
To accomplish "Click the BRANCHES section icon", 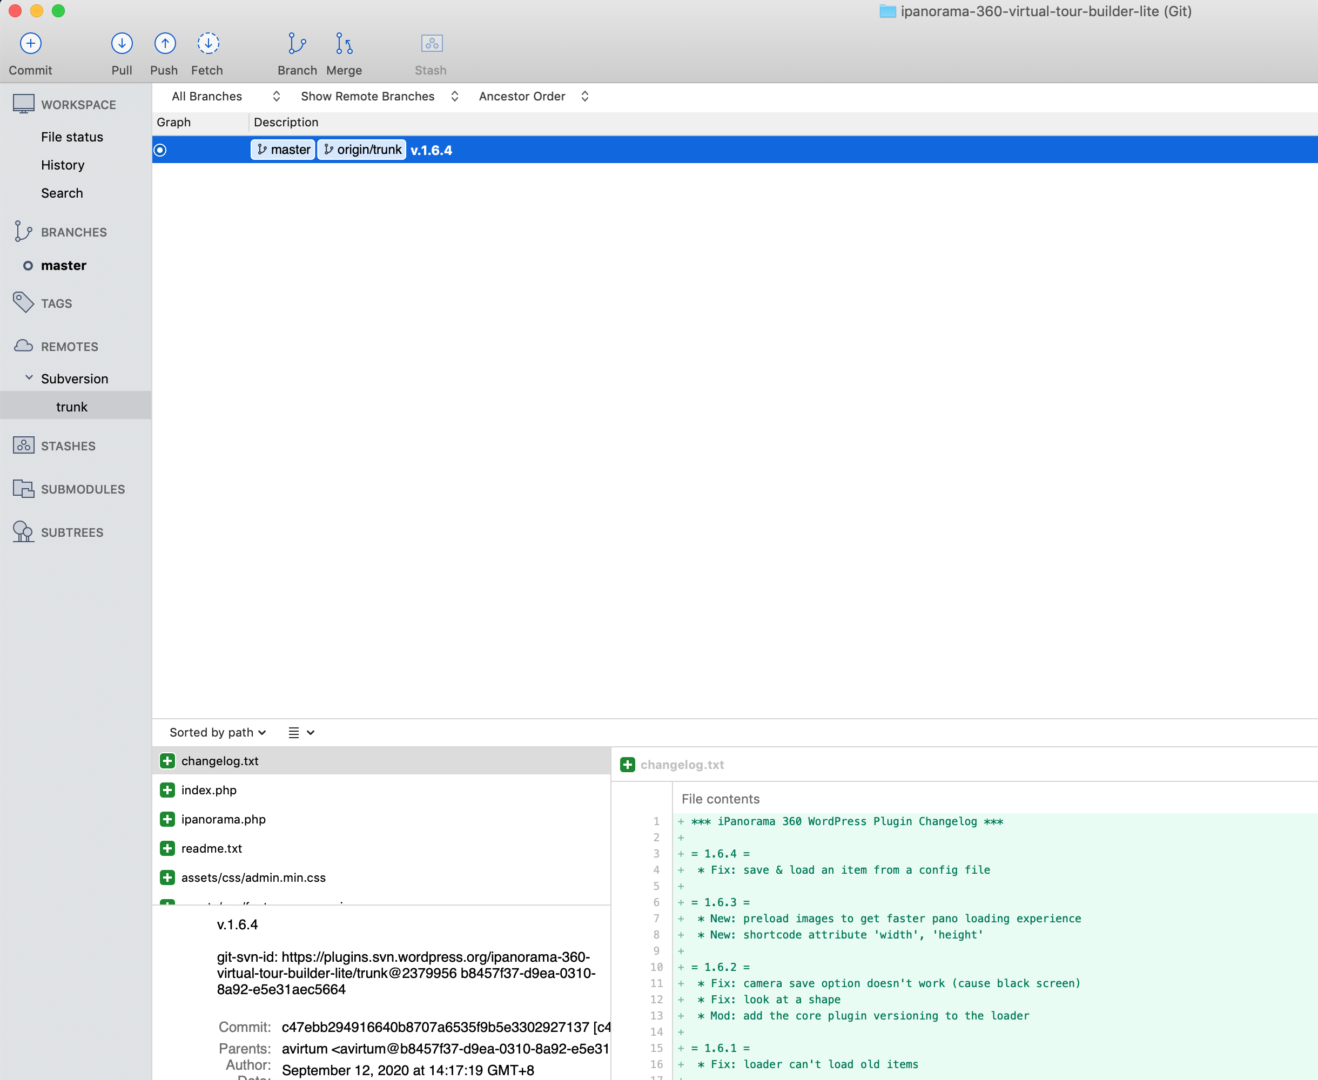I will 23,231.
